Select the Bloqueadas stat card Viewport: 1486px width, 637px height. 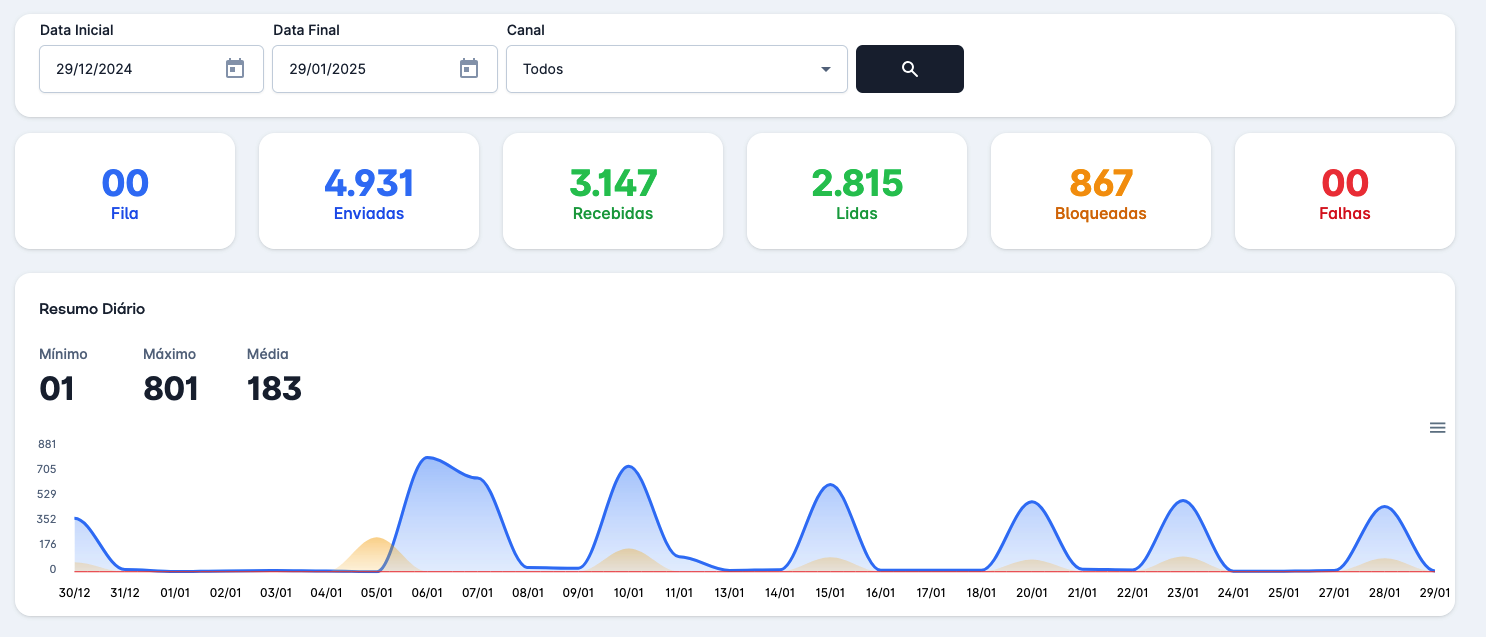coord(1101,191)
